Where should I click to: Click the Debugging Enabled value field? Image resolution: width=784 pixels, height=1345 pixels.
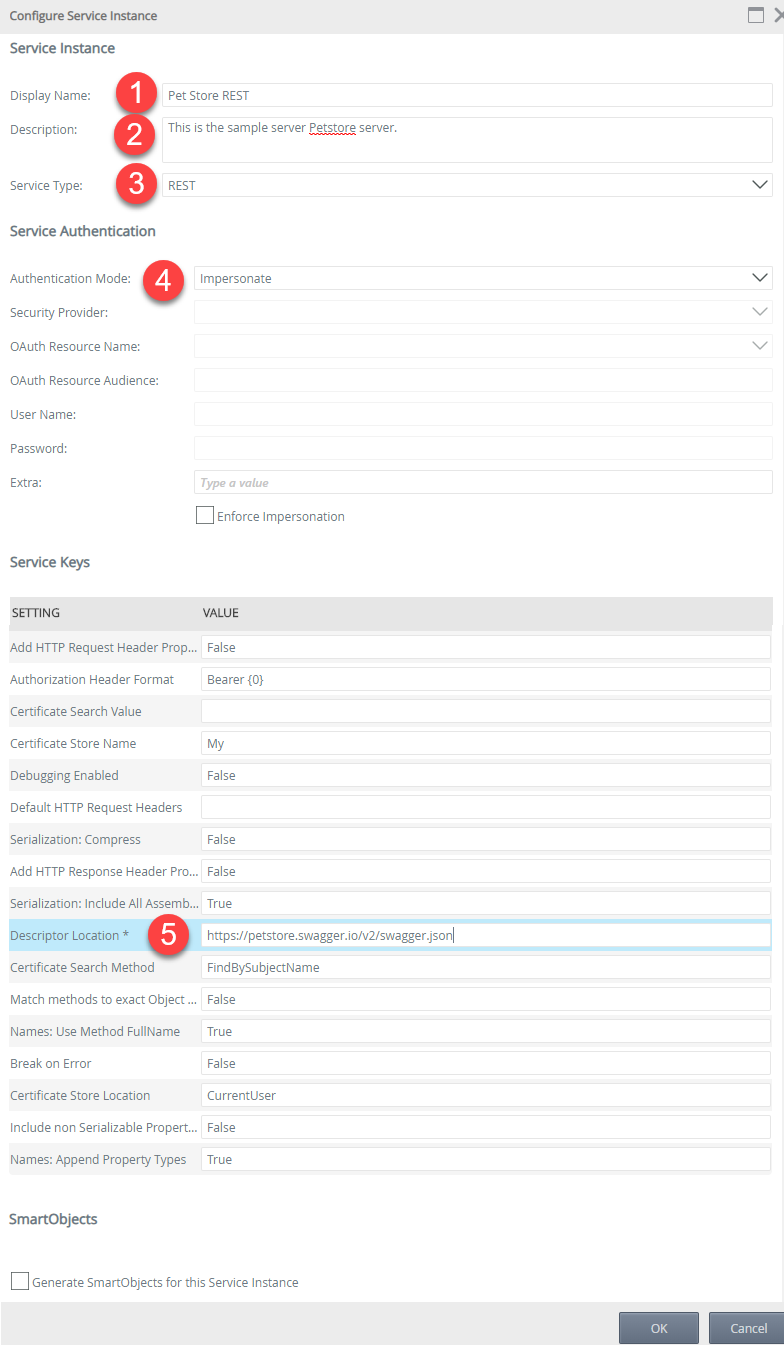tap(485, 775)
